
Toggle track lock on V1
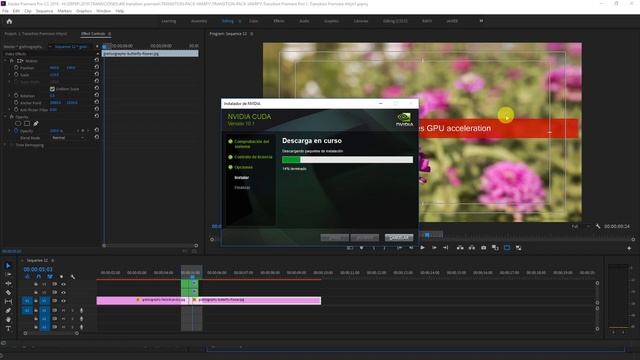click(36, 301)
